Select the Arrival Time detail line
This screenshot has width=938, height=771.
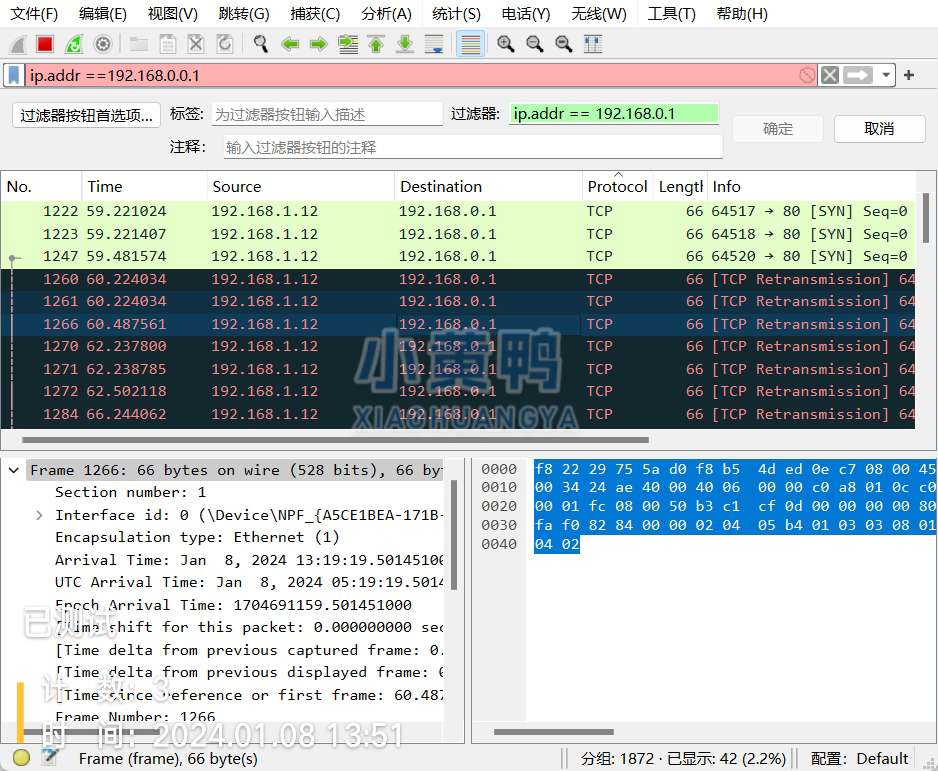[249, 560]
